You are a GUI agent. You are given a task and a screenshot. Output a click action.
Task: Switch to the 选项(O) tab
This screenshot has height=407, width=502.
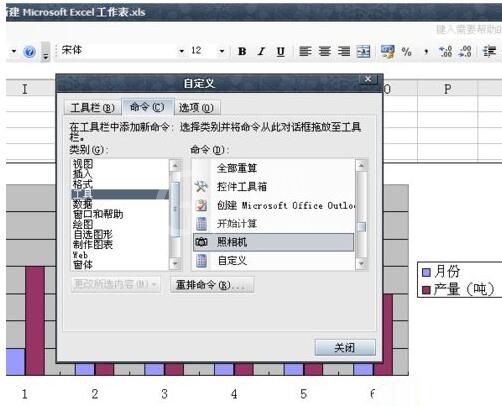[196, 108]
